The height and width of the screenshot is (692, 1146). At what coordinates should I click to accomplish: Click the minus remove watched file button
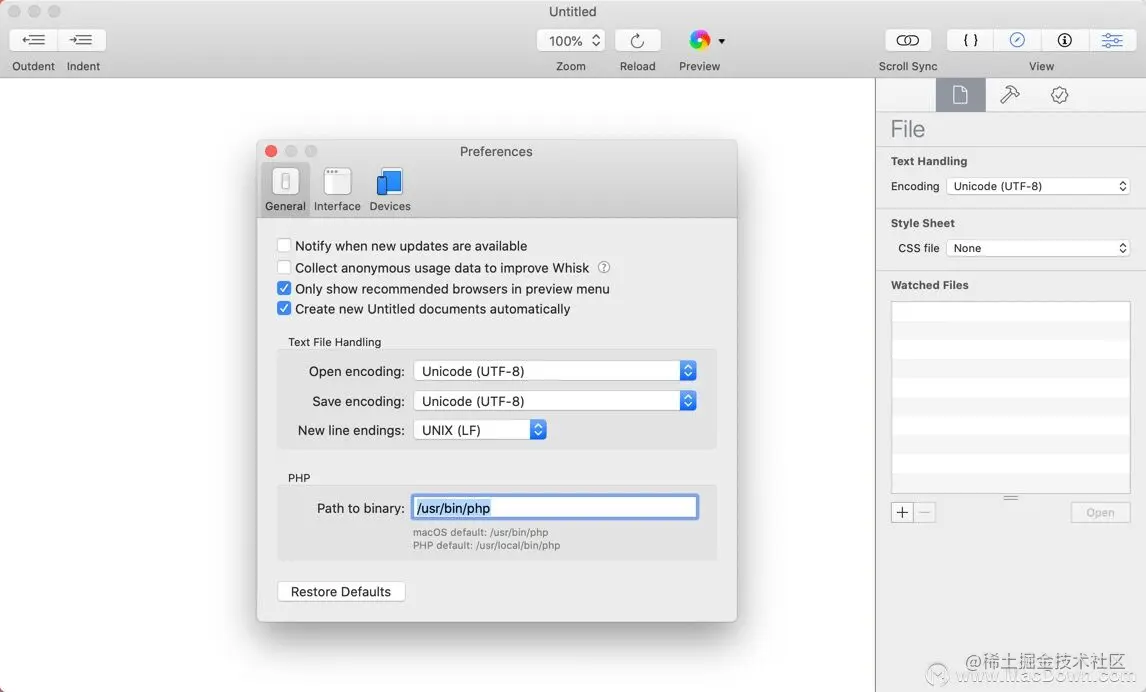point(925,513)
